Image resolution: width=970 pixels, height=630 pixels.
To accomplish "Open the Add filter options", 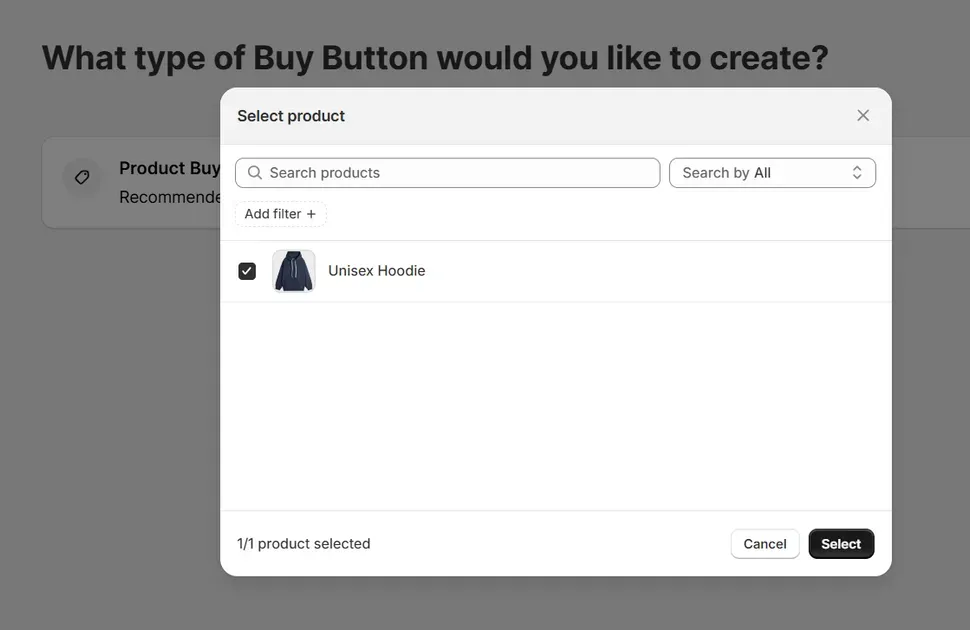I will (x=280, y=213).
